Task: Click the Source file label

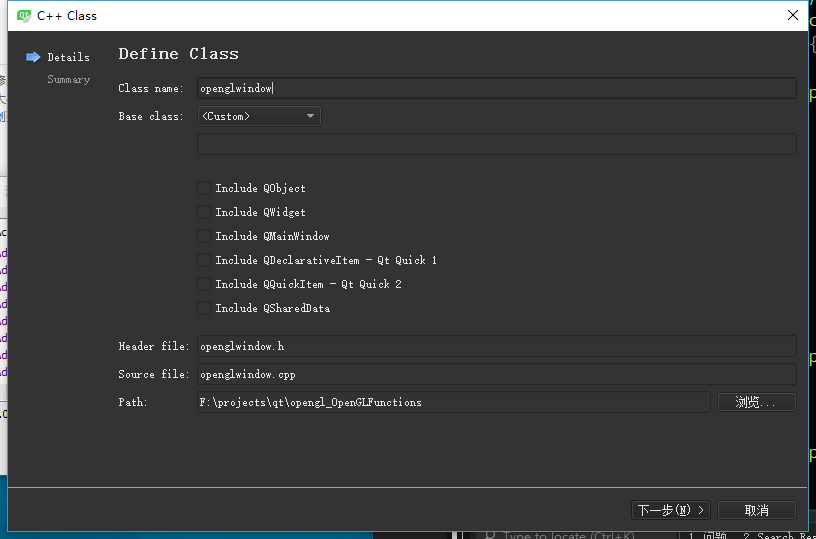Action: [x=154, y=375]
